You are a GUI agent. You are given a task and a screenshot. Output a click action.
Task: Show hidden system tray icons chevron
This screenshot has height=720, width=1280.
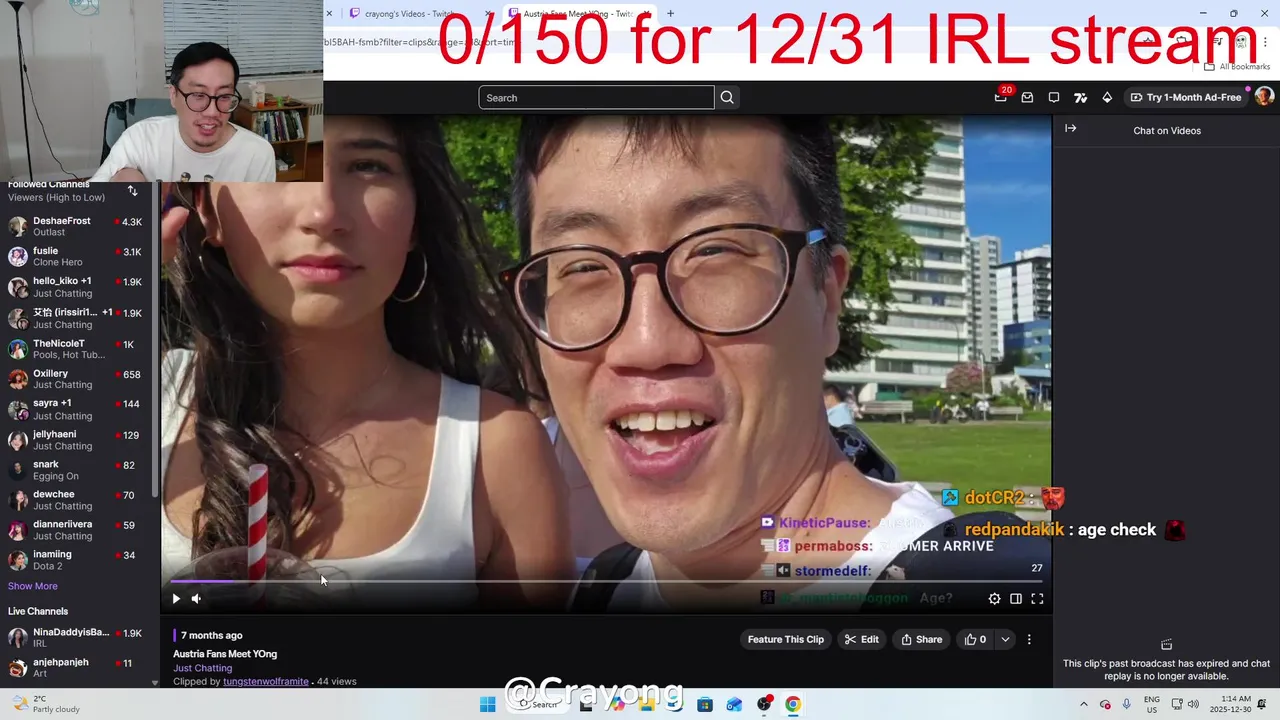point(1083,704)
